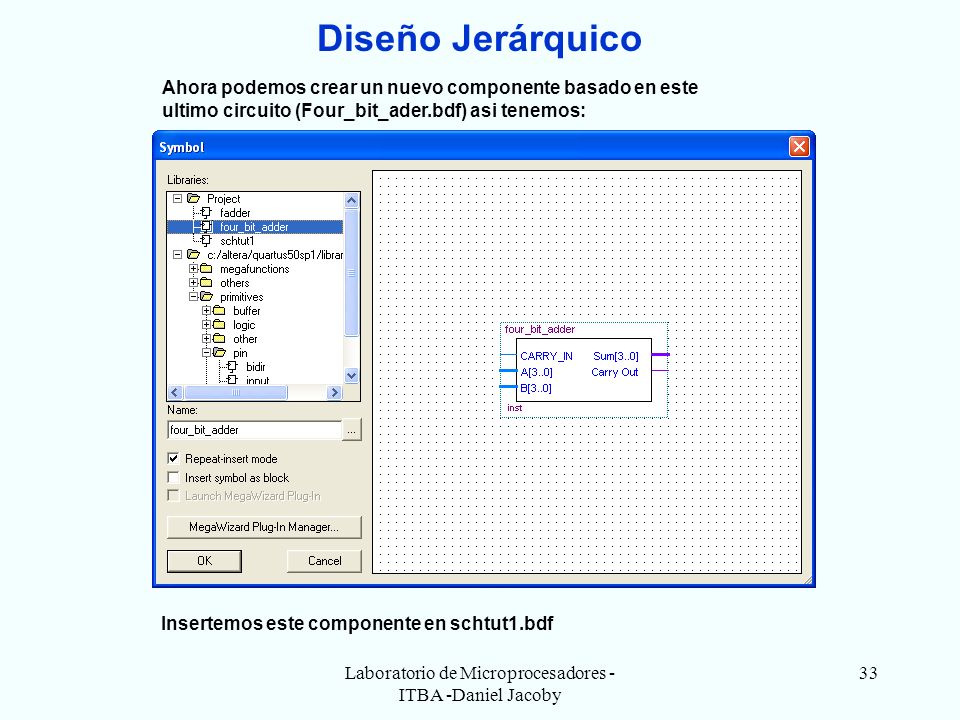Click the libraries vertical scrollbar thumb
Screen dimensions: 960x720
click(x=351, y=272)
